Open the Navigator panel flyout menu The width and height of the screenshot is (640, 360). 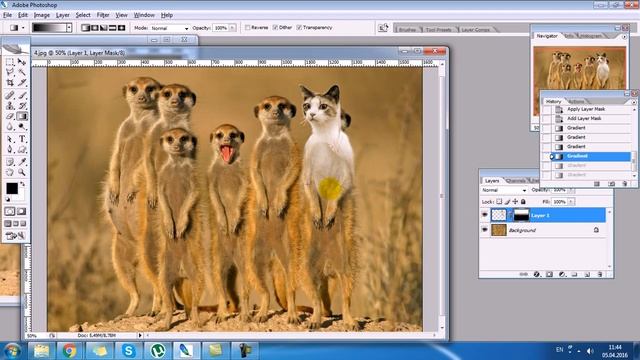[624, 37]
